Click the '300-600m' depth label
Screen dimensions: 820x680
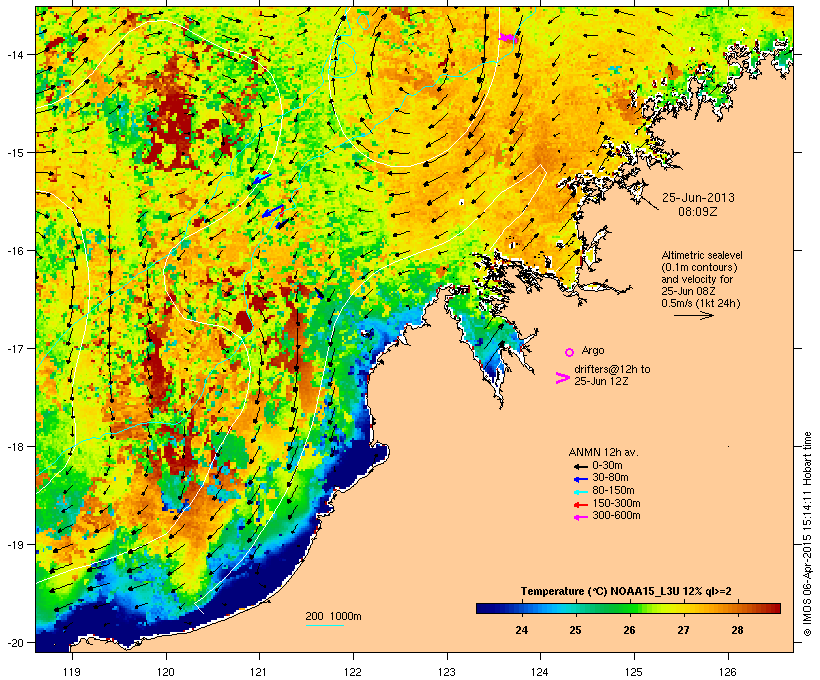(616, 516)
